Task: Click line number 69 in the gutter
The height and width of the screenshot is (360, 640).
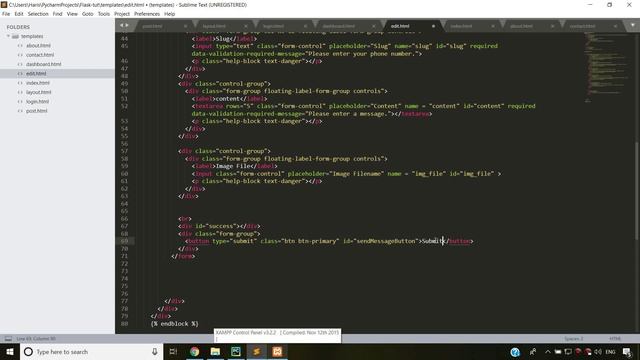Action: pyautogui.click(x=124, y=241)
